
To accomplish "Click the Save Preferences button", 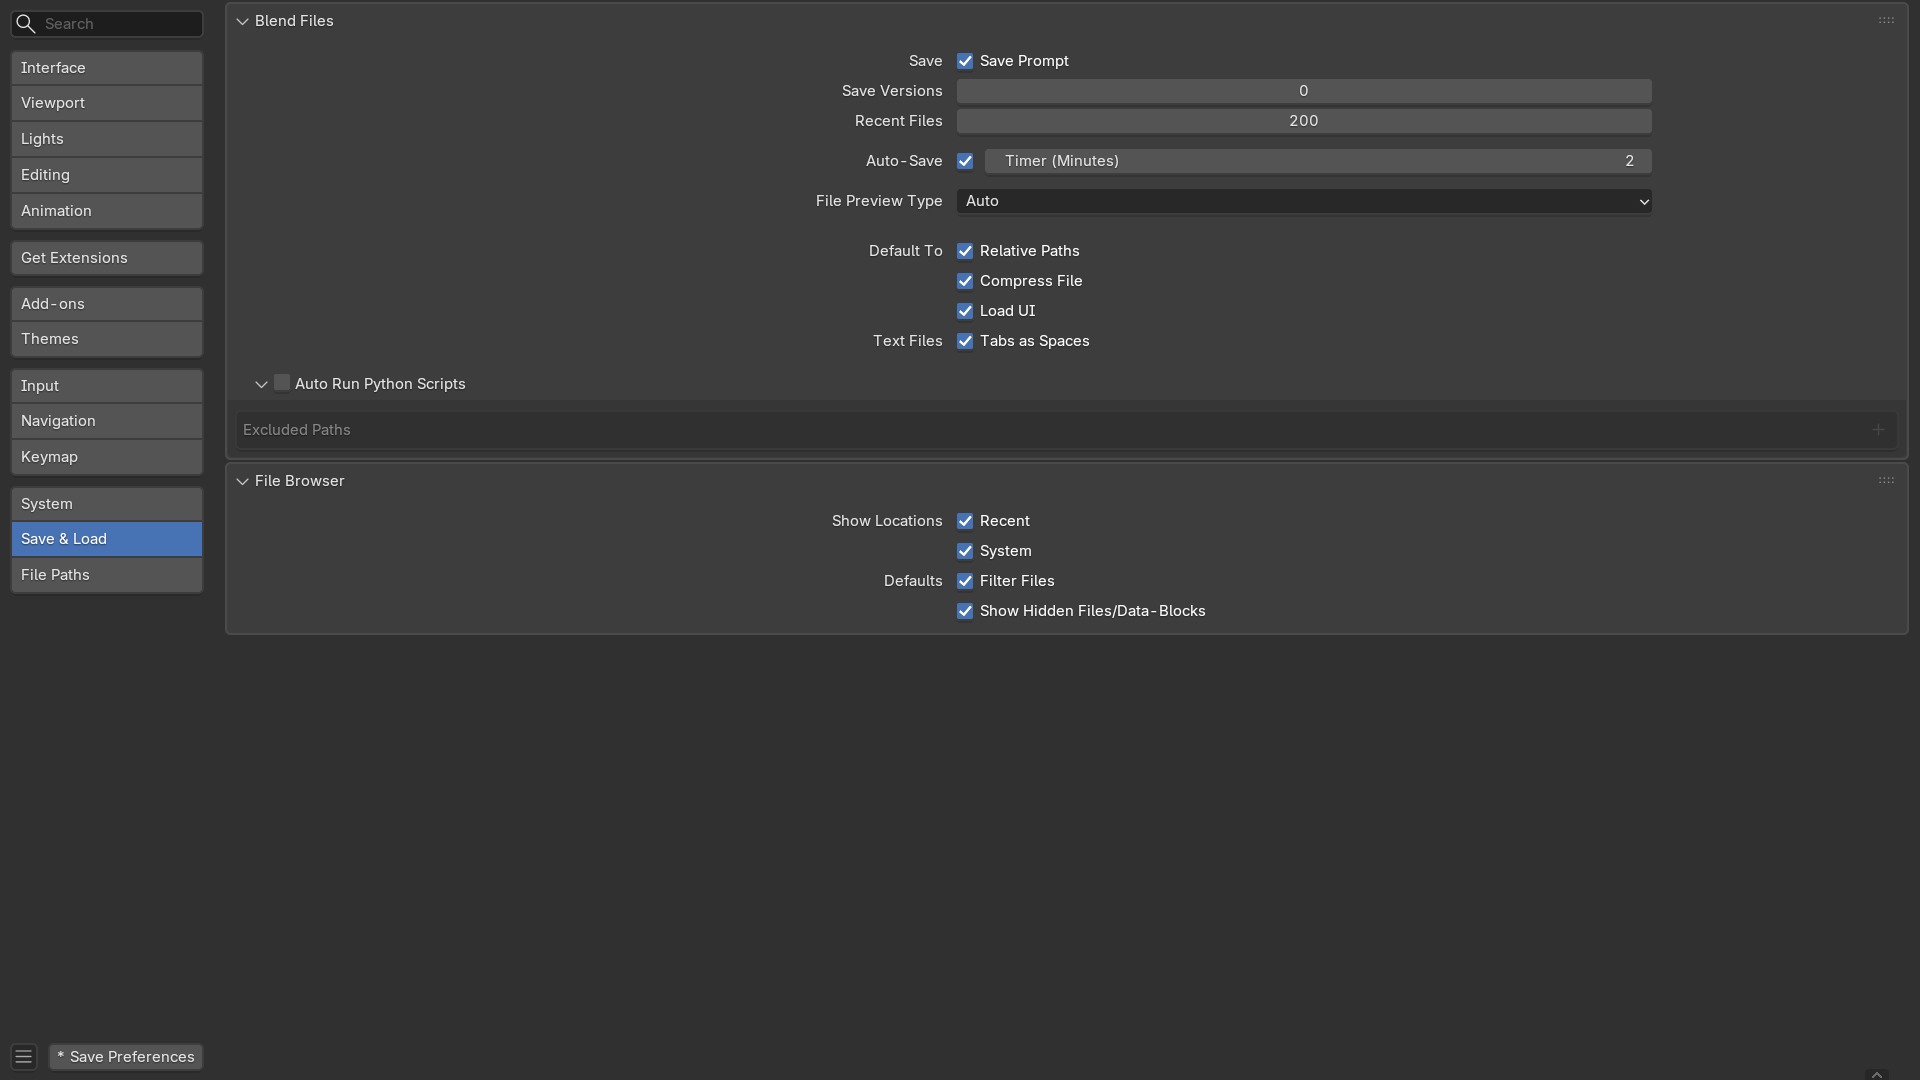I will (126, 1057).
